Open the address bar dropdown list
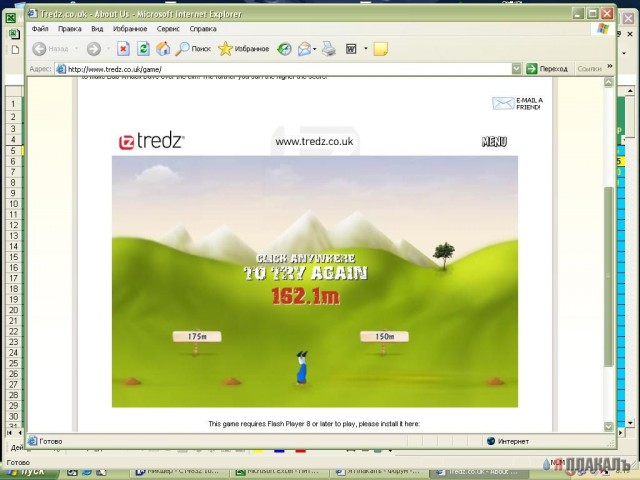 point(516,69)
